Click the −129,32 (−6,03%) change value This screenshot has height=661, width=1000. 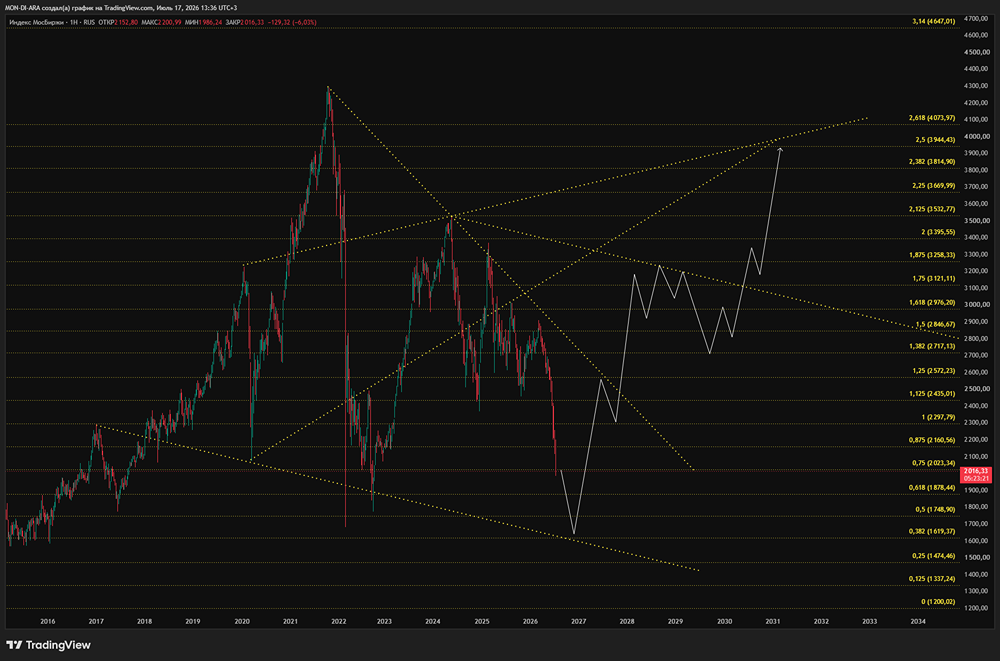(x=292, y=22)
